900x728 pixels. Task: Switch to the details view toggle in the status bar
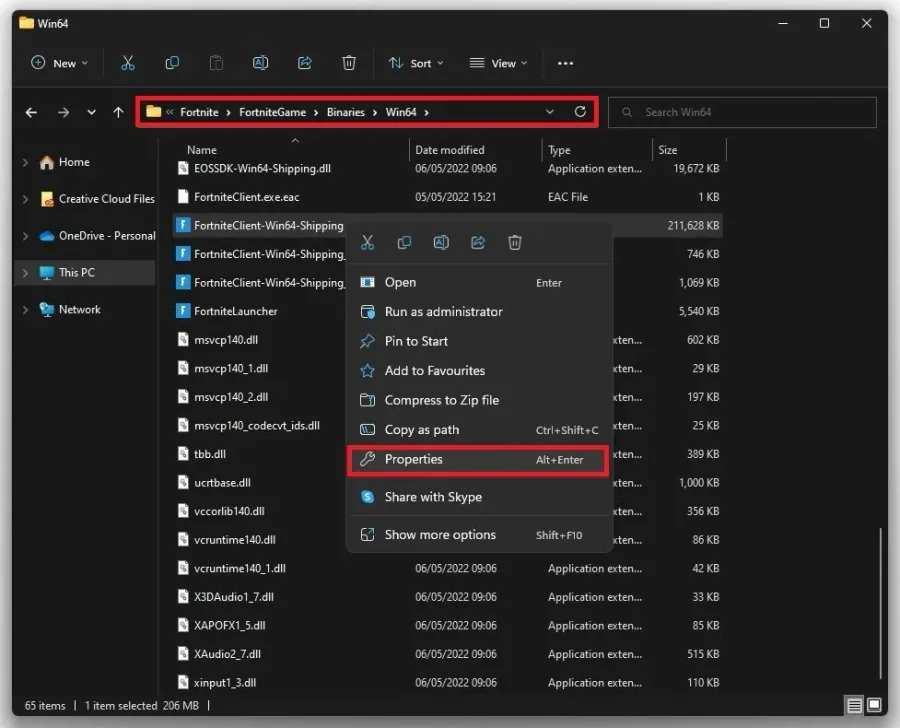[855, 704]
